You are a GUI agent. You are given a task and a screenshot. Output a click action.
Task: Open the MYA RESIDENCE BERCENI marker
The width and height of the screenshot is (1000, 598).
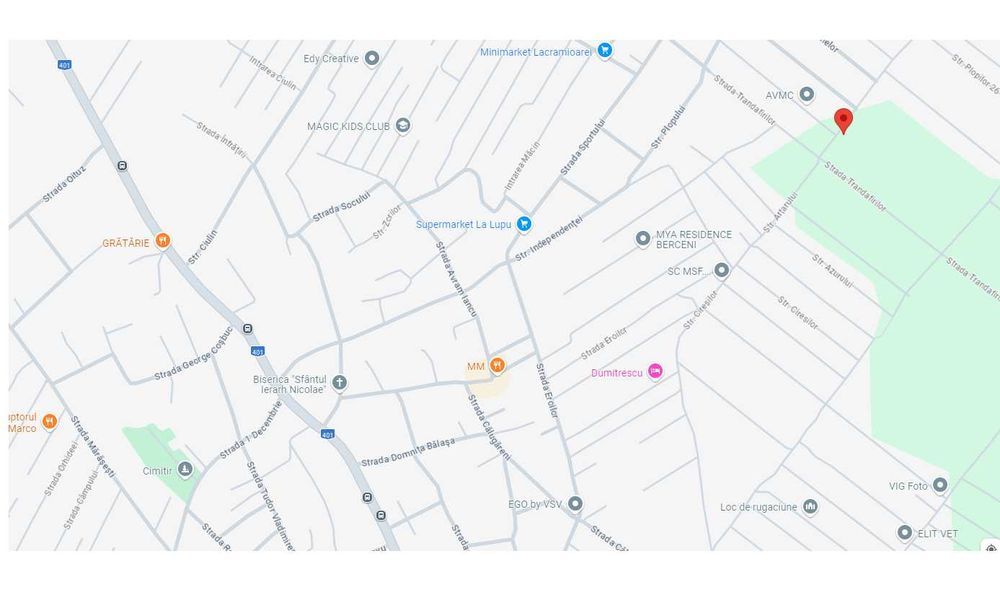(x=643, y=238)
